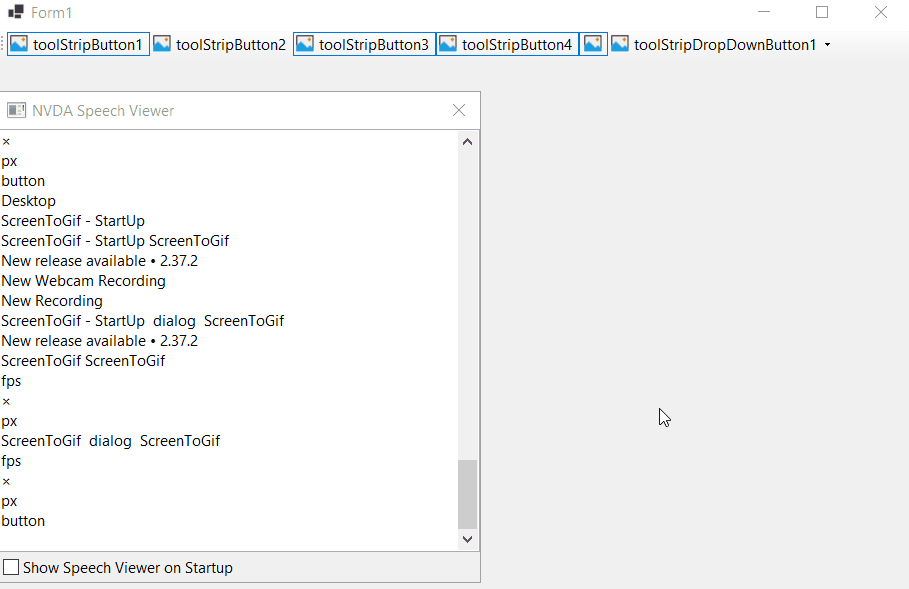This screenshot has width=909, height=589.
Task: Click the NVDA Speech Viewer titlebar icon
Action: pos(14,110)
